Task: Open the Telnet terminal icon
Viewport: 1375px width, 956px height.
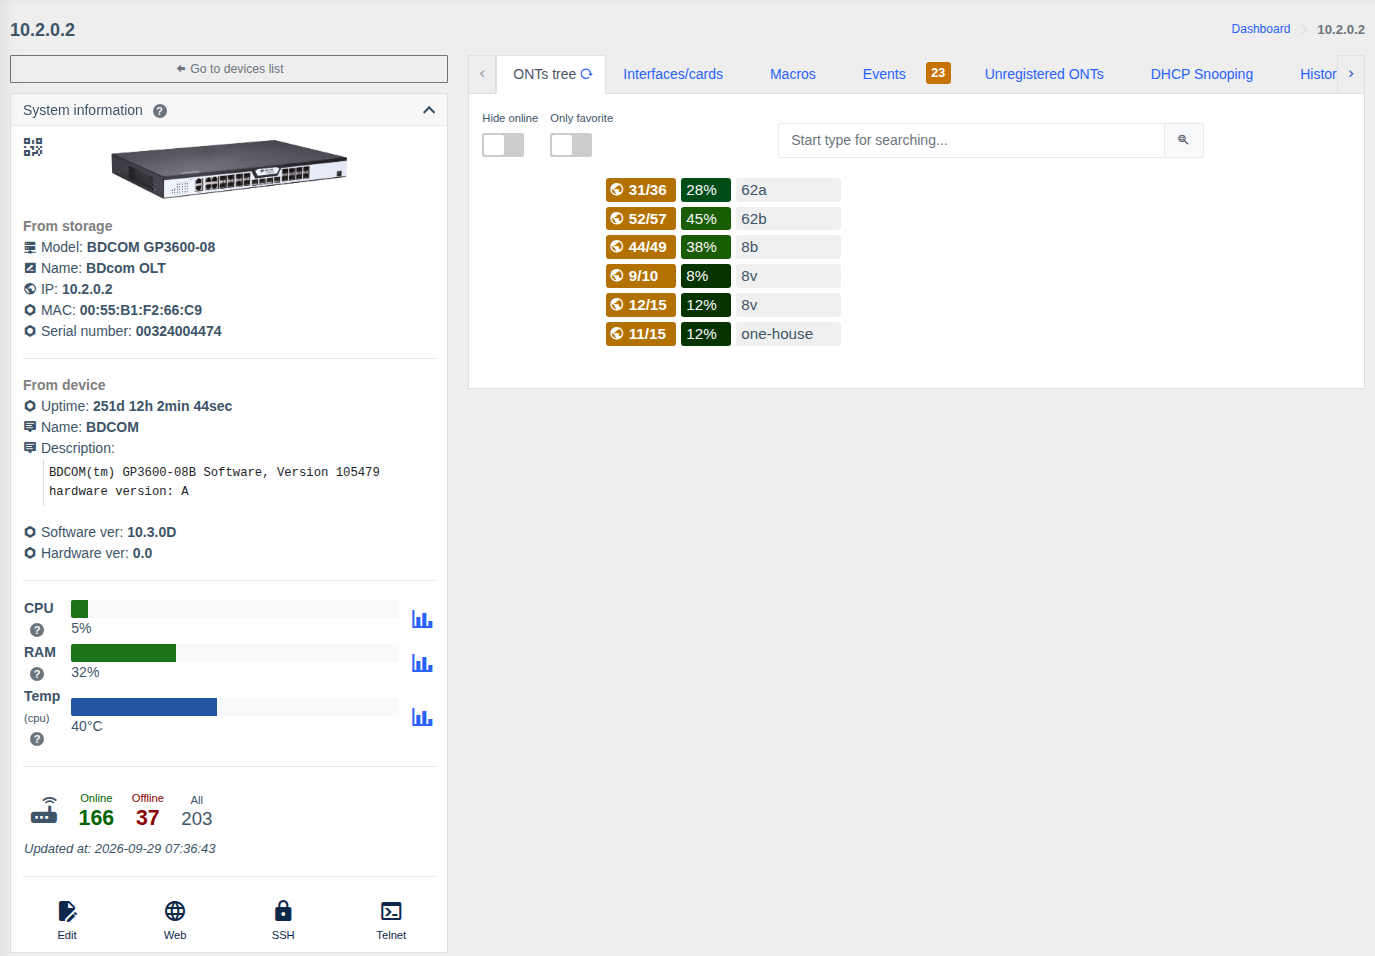Action: click(391, 911)
